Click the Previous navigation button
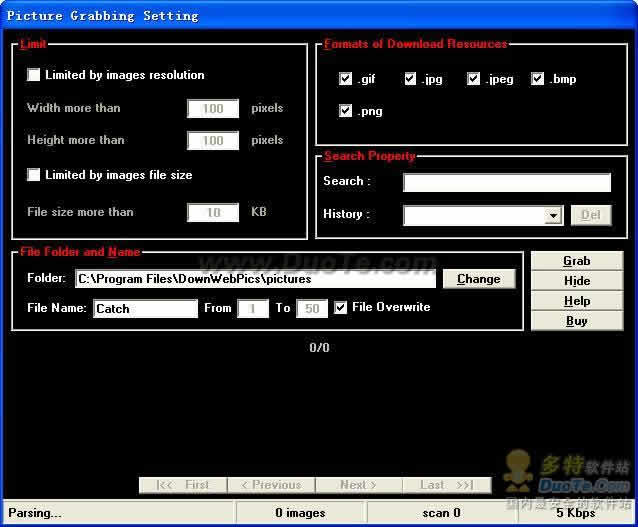 click(x=271, y=485)
